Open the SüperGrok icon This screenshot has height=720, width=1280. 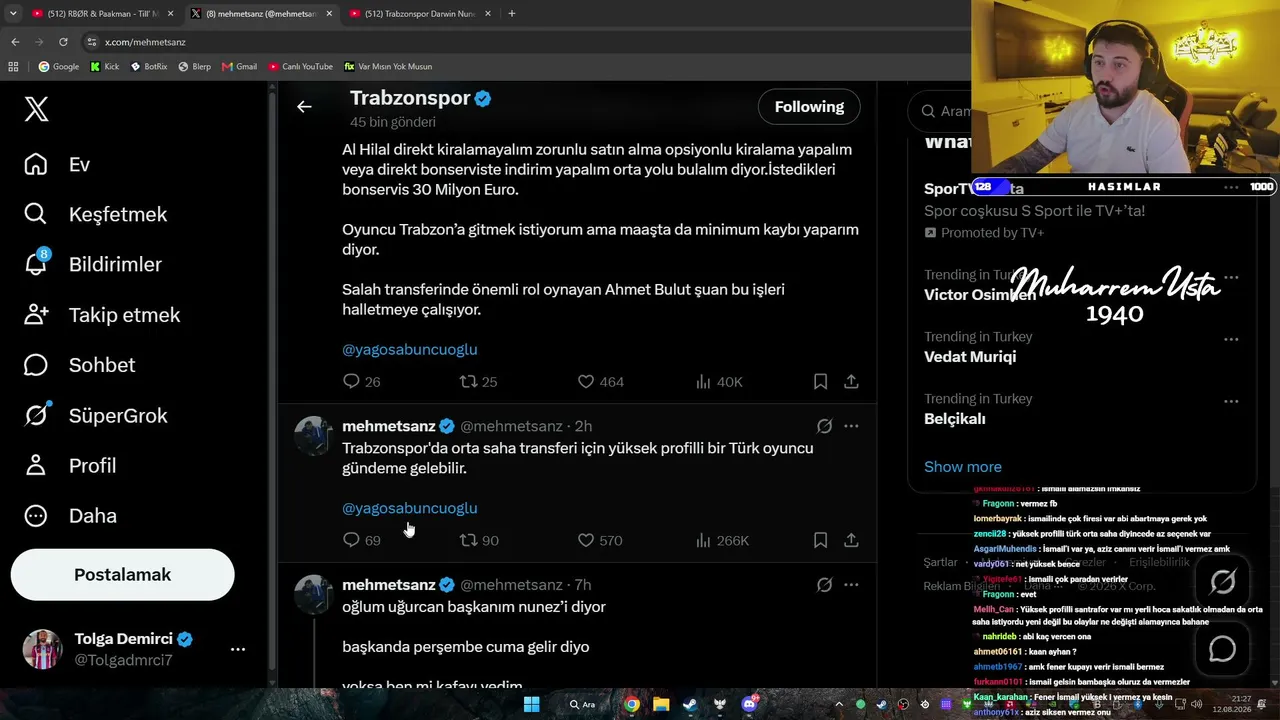[36, 415]
